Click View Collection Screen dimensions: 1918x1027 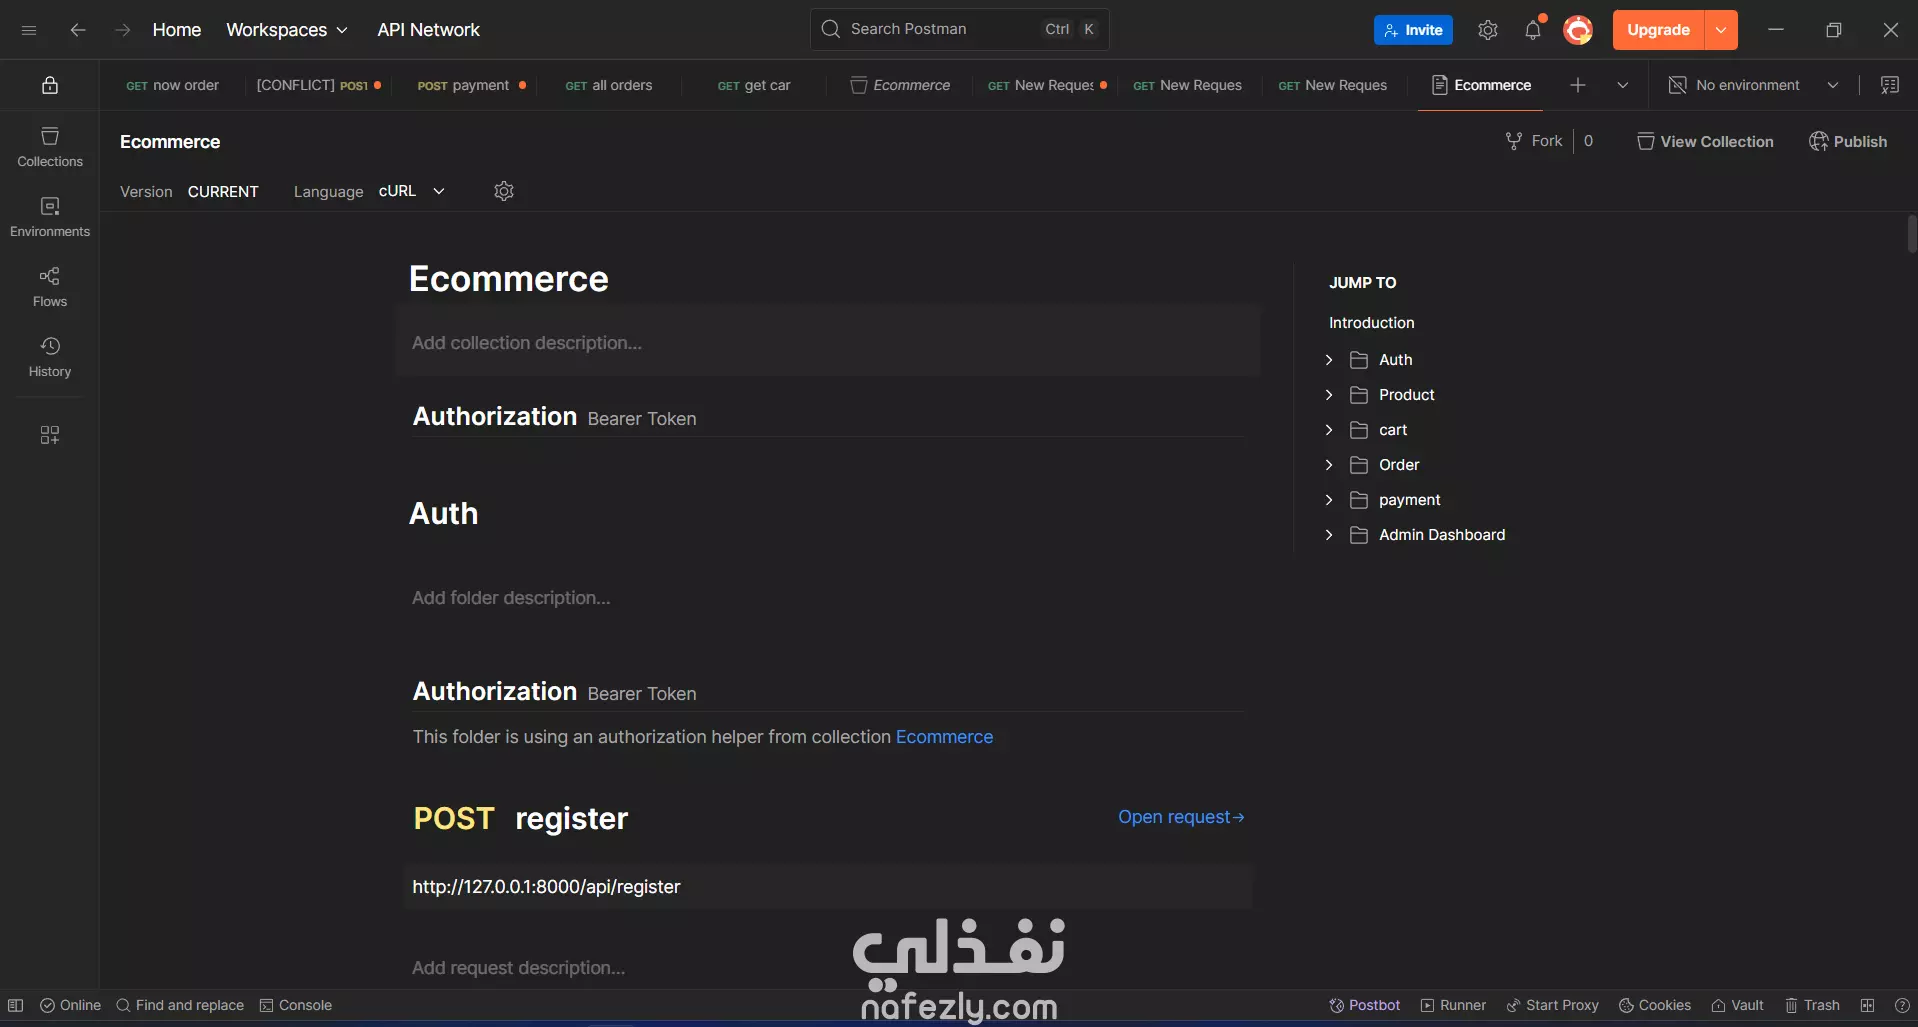tap(1705, 141)
